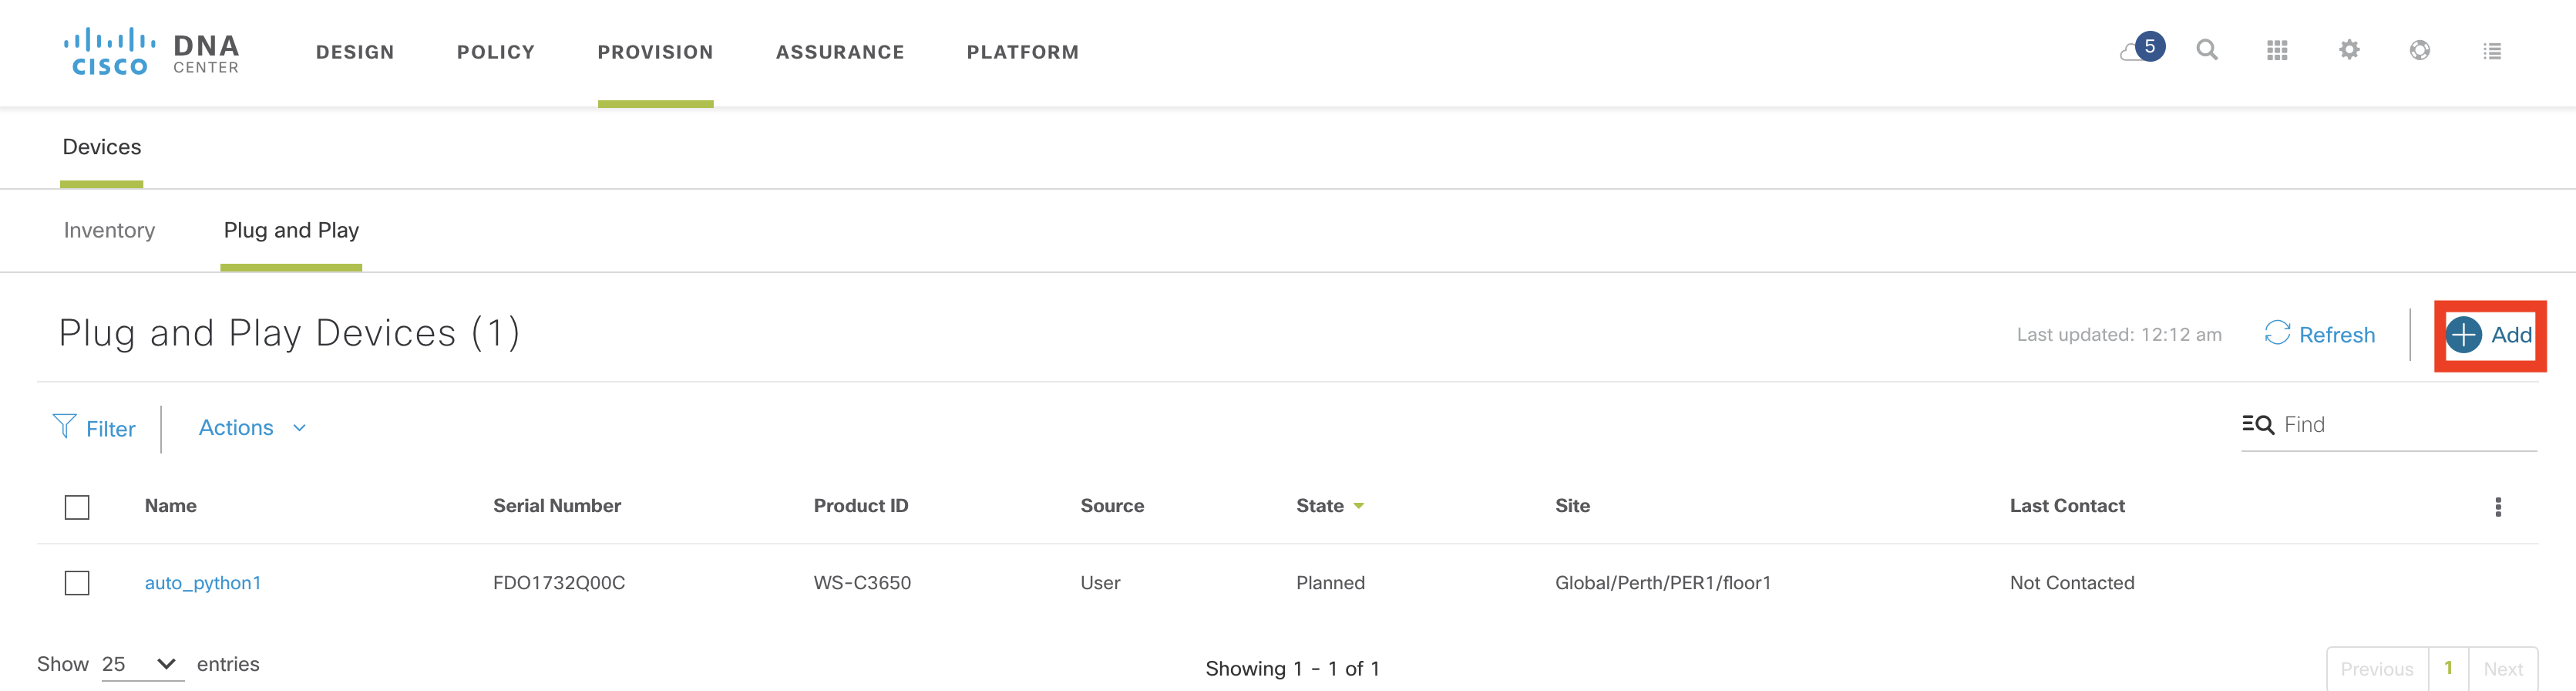Toggle the select-all checkbox in header
The width and height of the screenshot is (2576, 691).
click(x=77, y=507)
